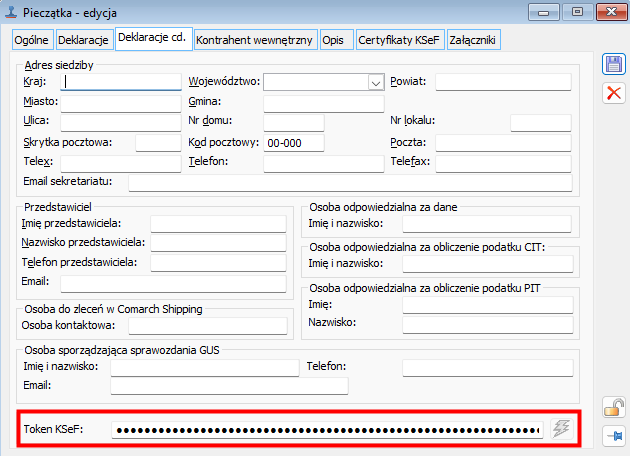Select the Załączniki tab
Image resolution: width=630 pixels, height=456 pixels.
(473, 40)
